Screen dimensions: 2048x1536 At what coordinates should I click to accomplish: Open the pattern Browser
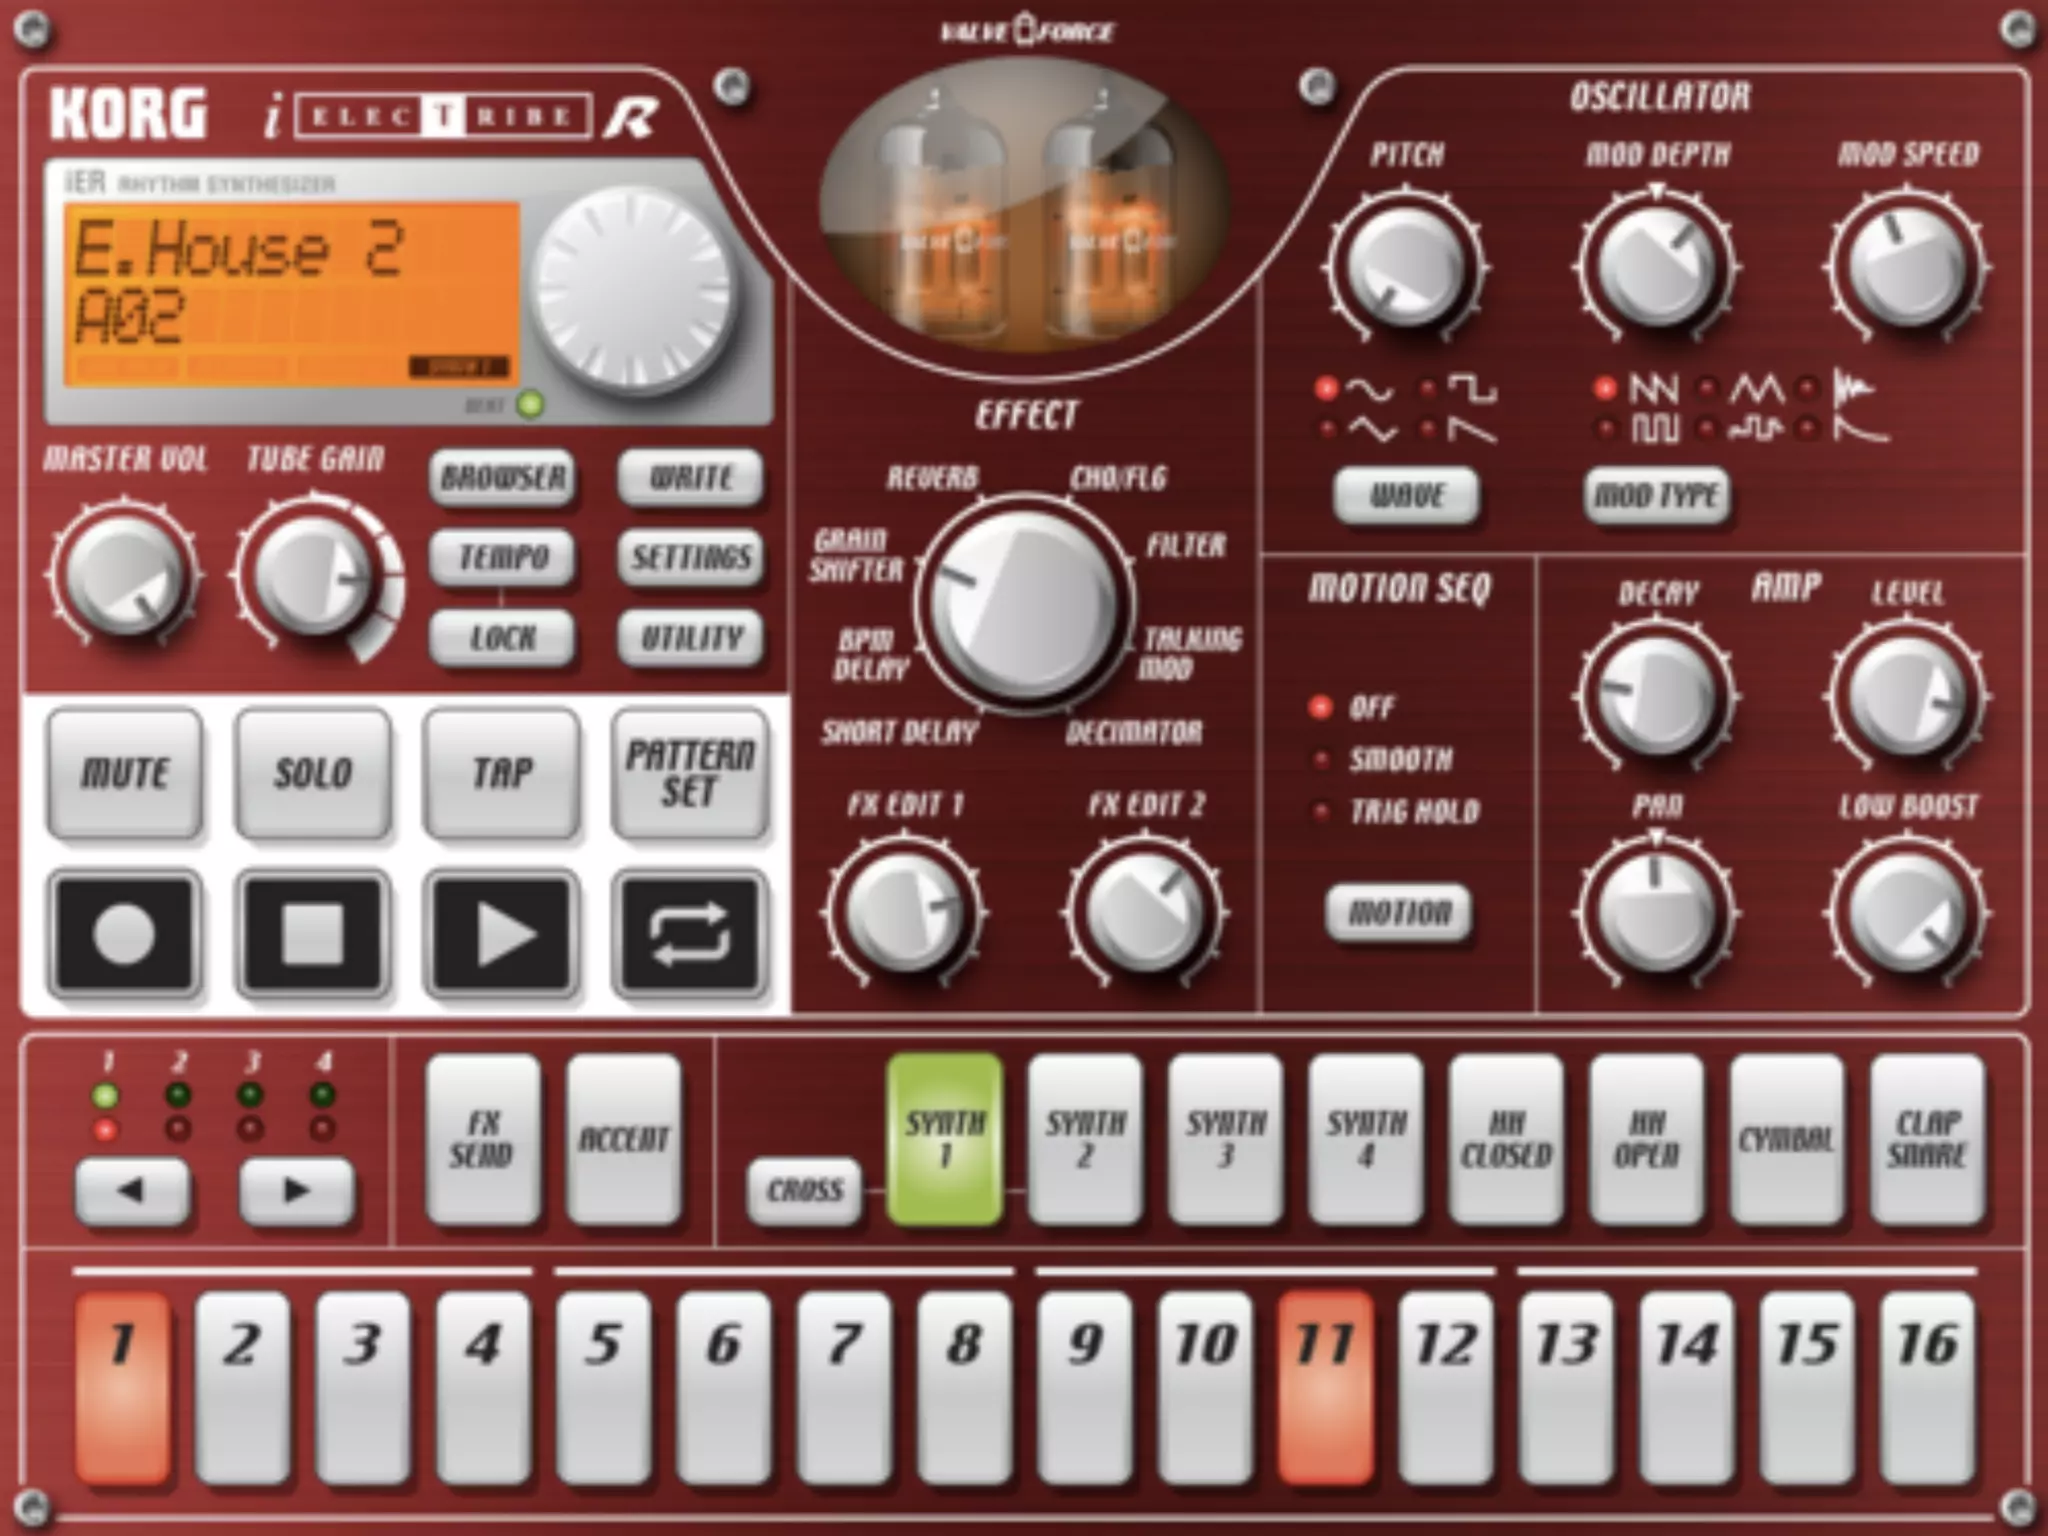pyautogui.click(x=503, y=478)
